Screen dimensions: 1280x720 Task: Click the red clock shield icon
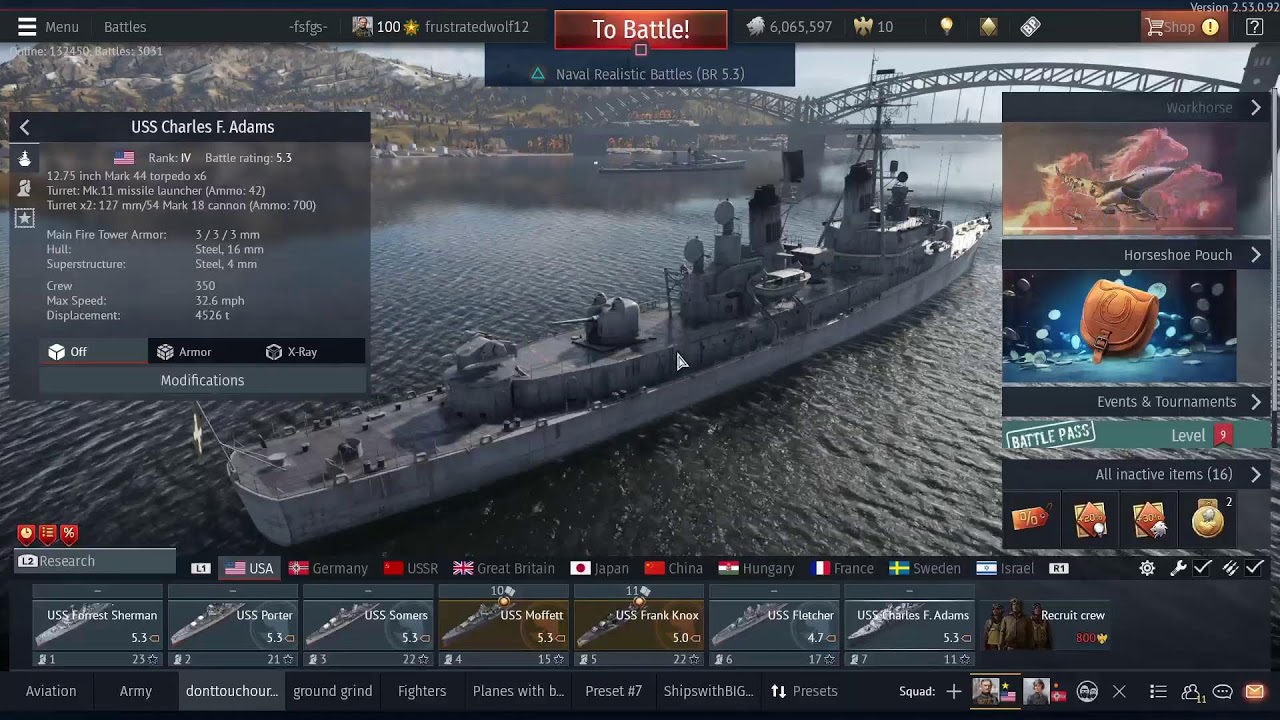[x=26, y=534]
